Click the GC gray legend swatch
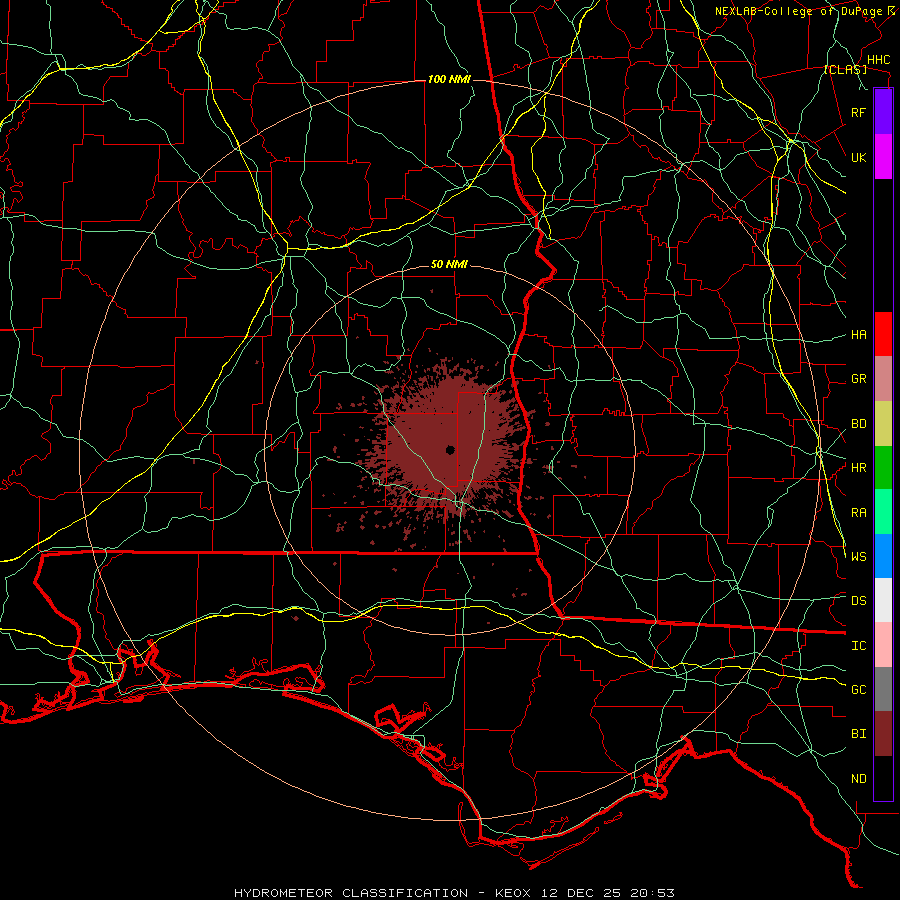Viewport: 900px width, 900px height. click(x=883, y=689)
